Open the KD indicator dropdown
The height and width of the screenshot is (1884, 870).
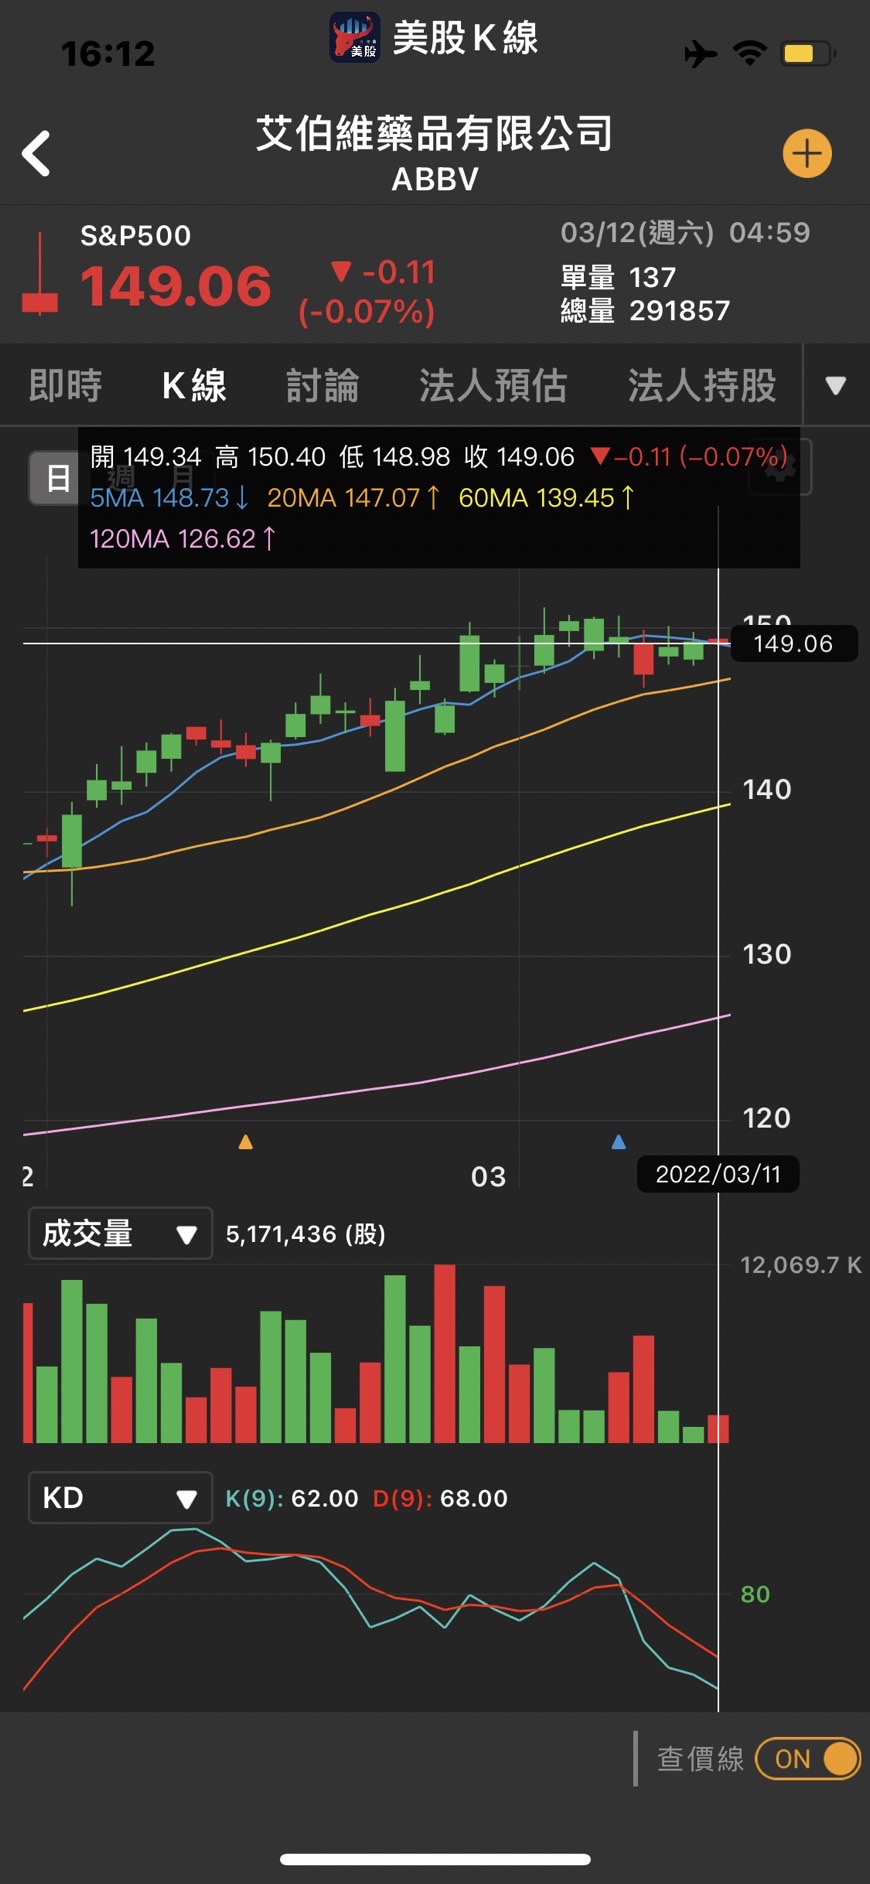coord(120,1498)
